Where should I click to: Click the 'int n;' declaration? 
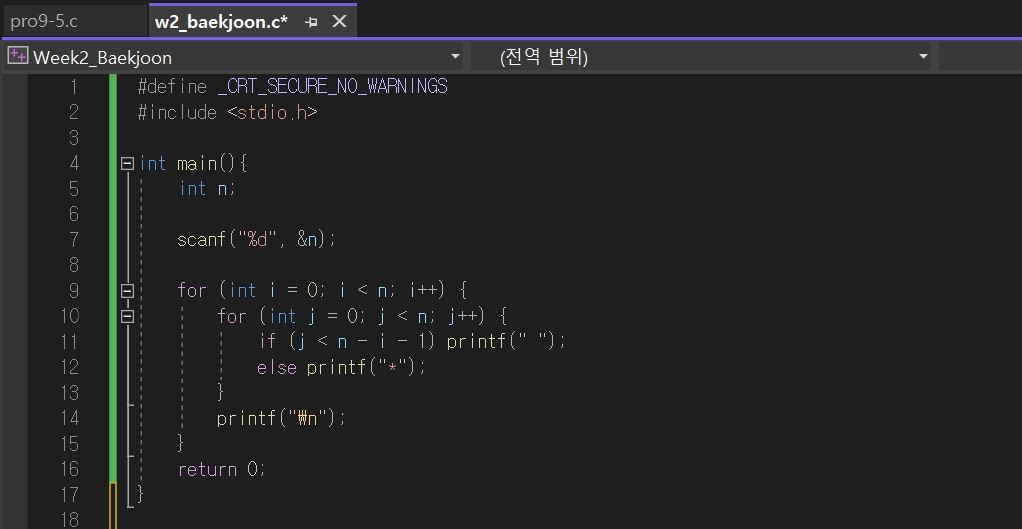(207, 189)
